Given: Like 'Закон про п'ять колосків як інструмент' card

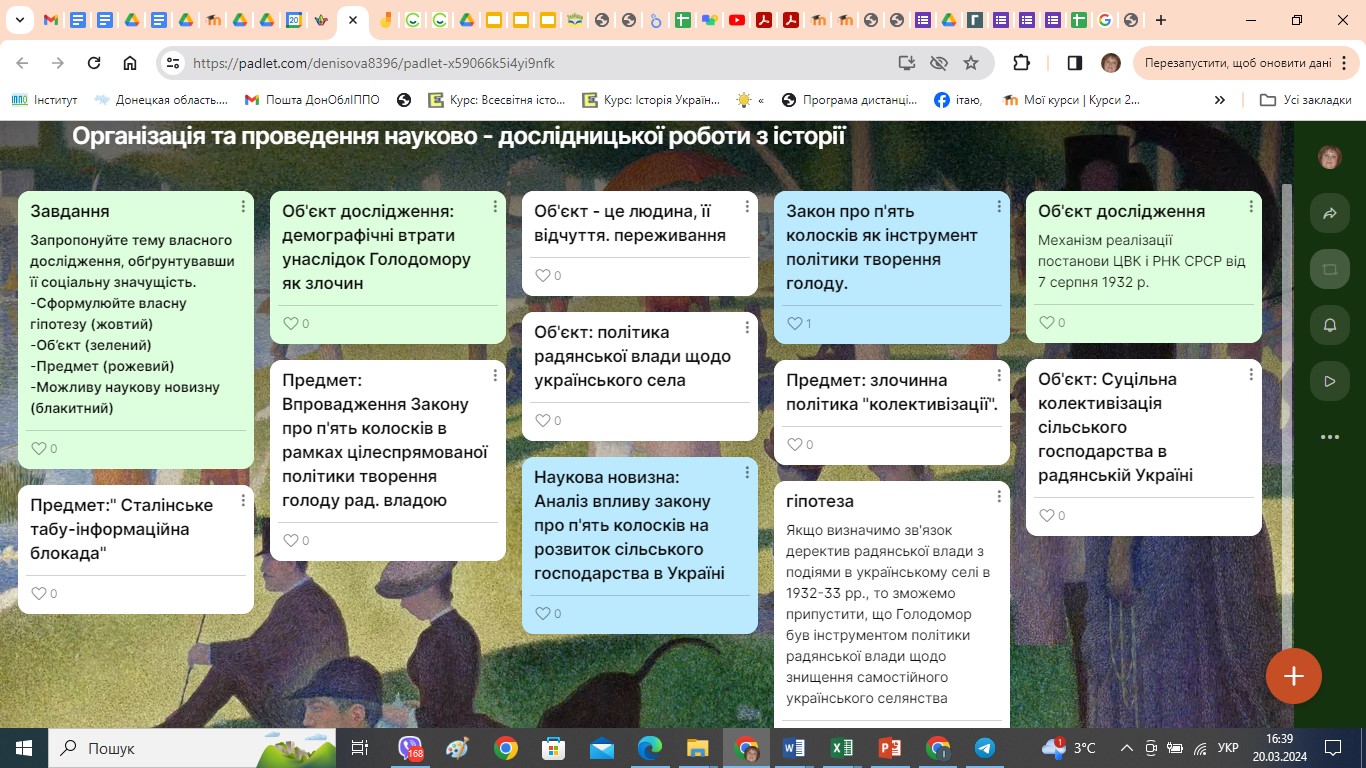Looking at the screenshot, I should 795,324.
